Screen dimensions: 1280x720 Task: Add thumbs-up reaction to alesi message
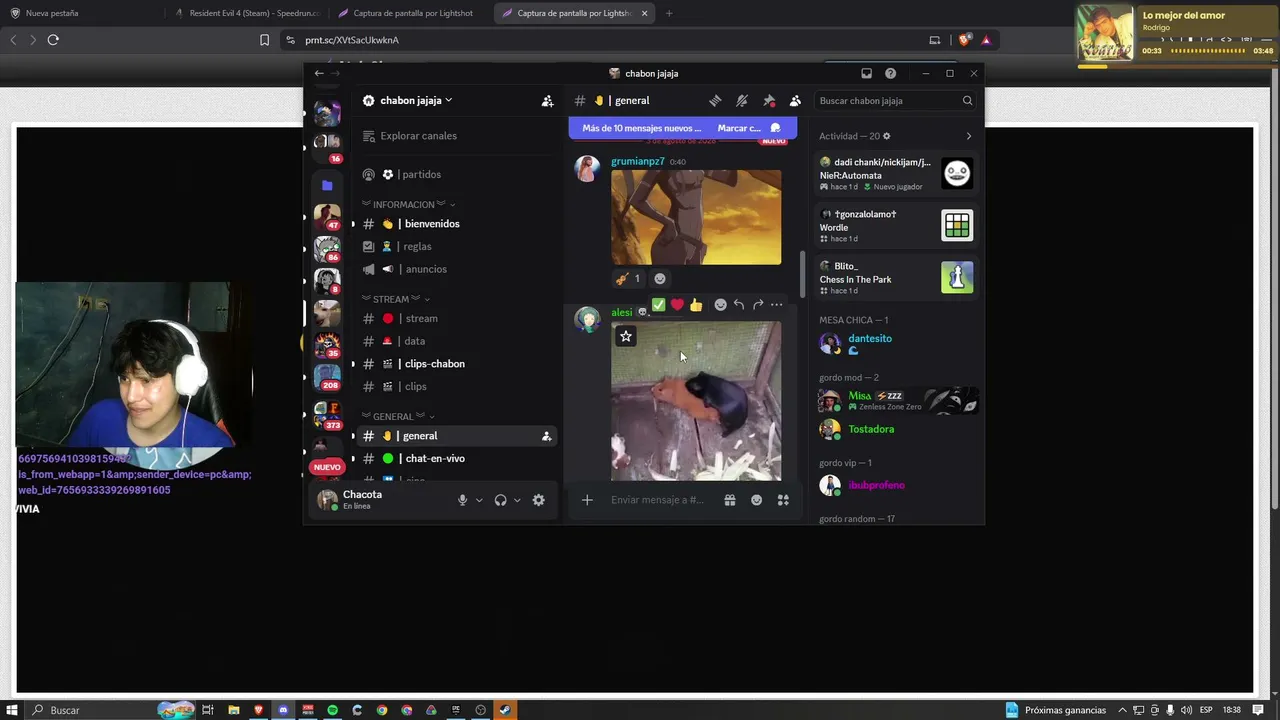point(696,305)
